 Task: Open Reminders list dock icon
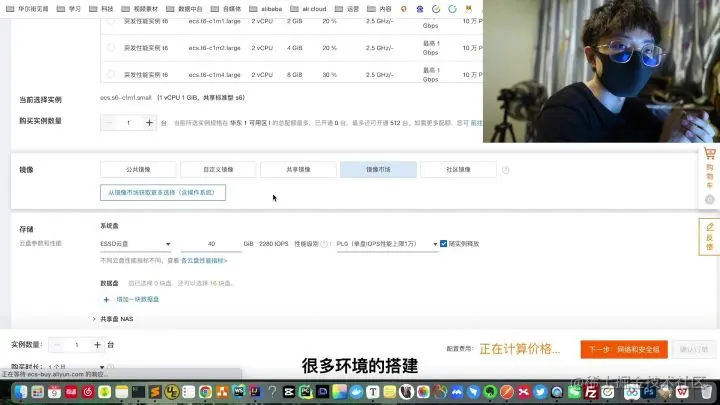[188, 392]
